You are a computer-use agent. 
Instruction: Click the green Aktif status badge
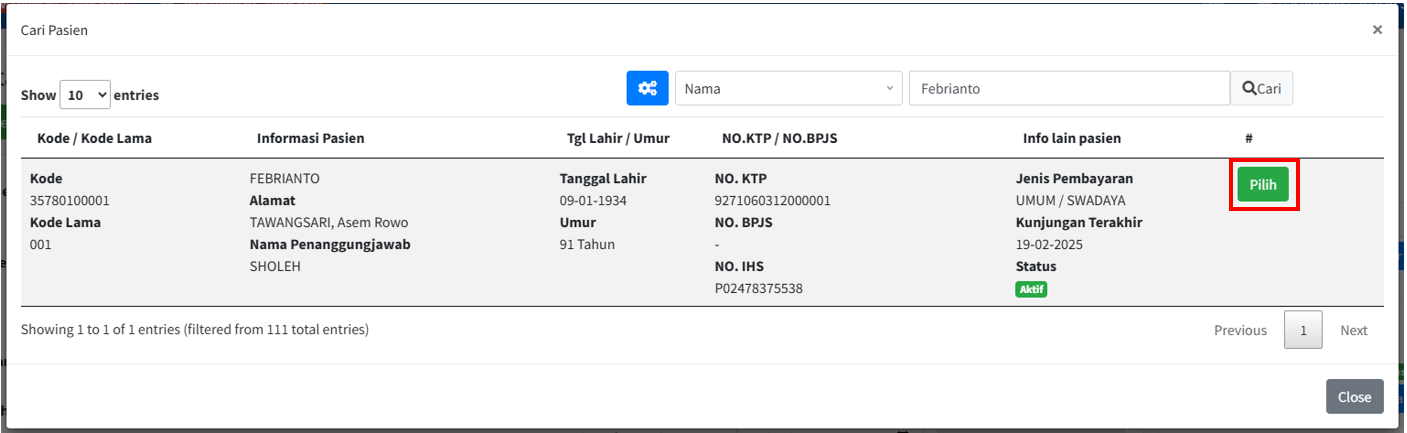[x=1031, y=289]
